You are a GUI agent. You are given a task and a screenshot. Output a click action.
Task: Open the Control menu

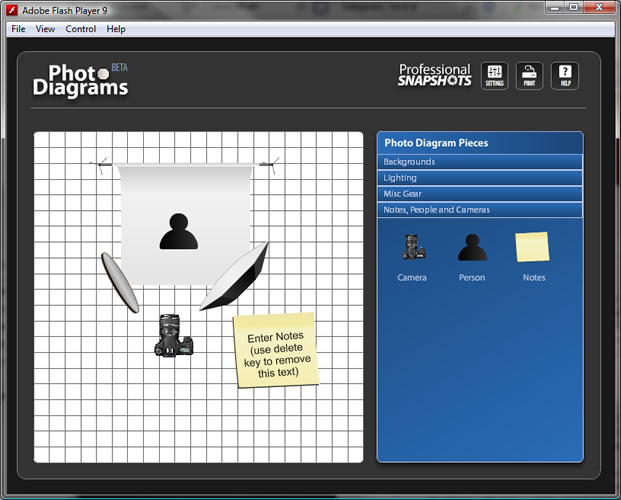click(x=81, y=29)
